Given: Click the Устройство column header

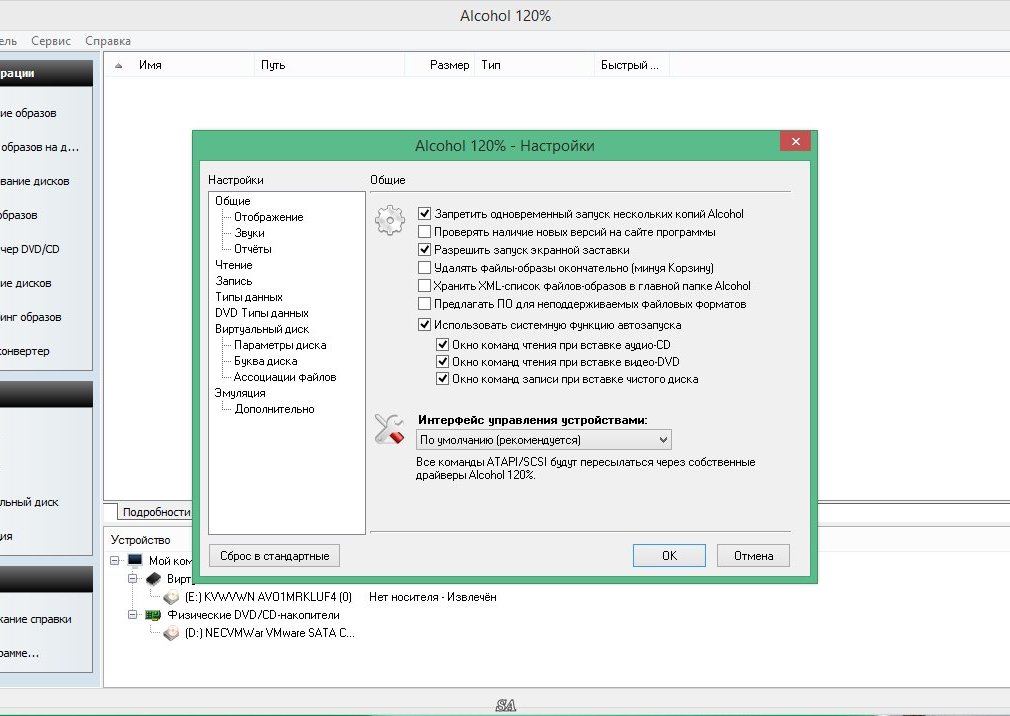Looking at the screenshot, I should point(140,540).
